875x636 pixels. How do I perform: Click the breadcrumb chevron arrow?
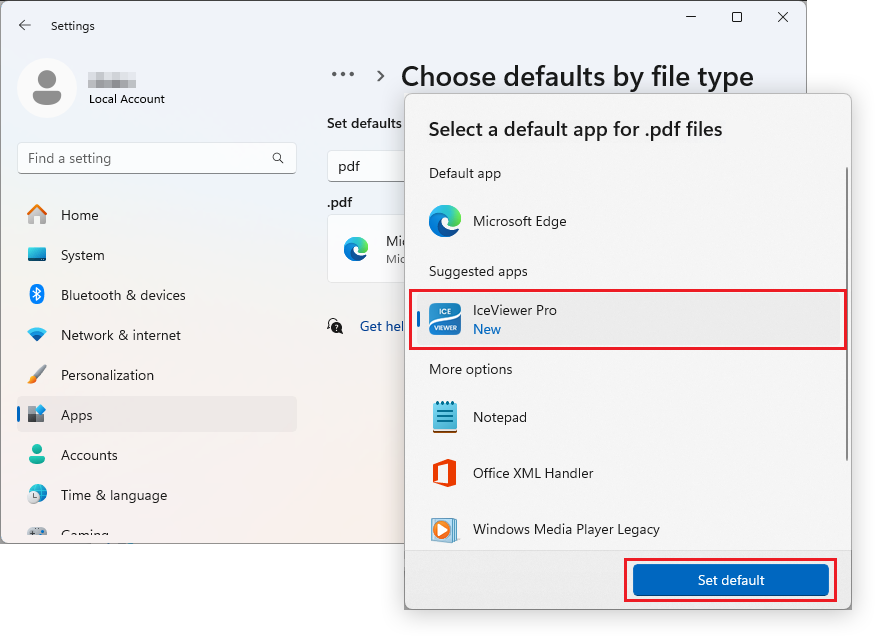click(x=381, y=76)
